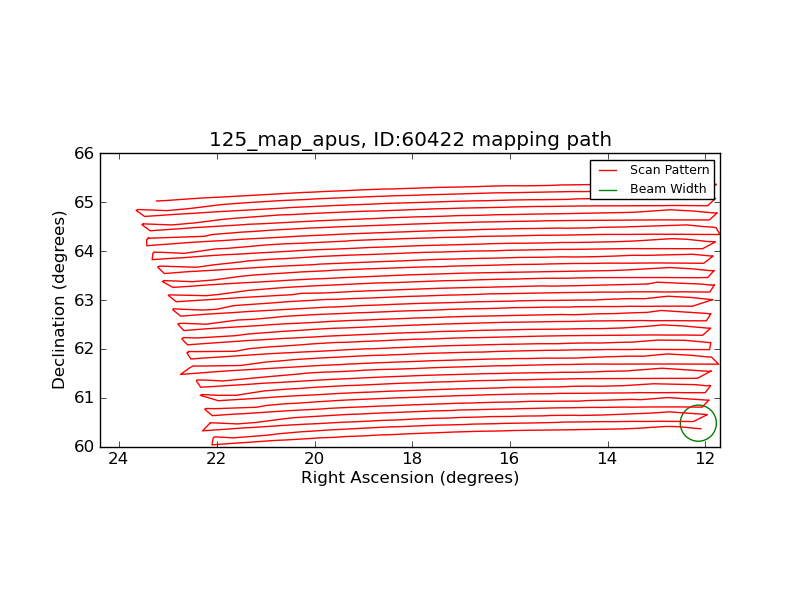This screenshot has width=800, height=600.
Task: Select the 'Scan Pattern' legend label
Action: [669, 170]
